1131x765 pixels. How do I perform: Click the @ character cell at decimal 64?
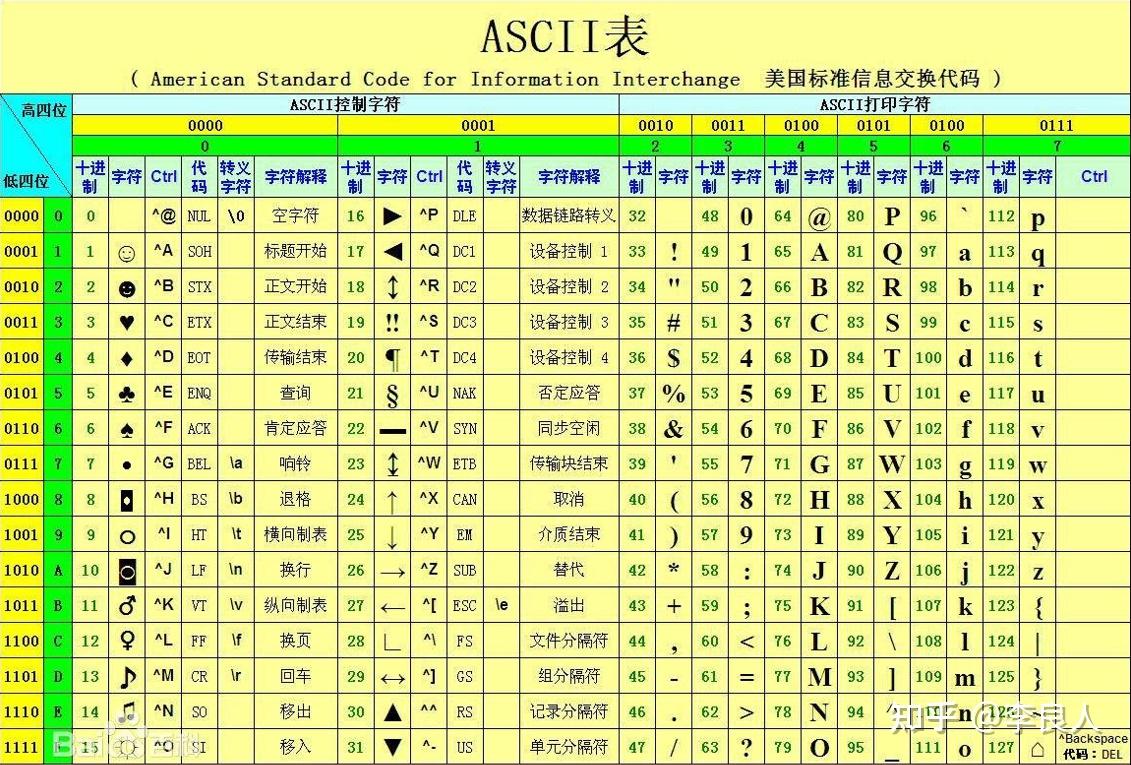pos(819,216)
